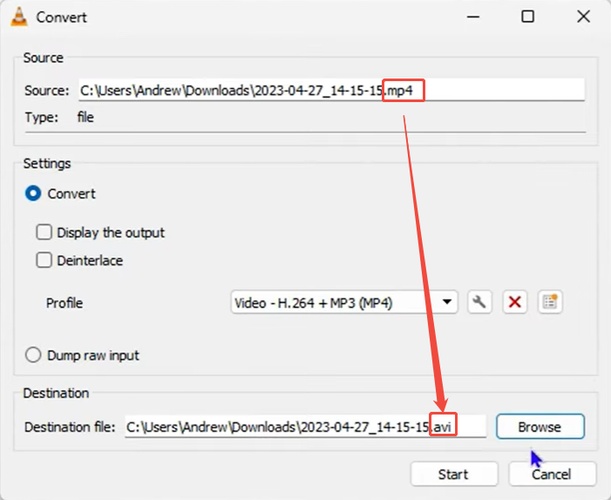Image resolution: width=611 pixels, height=500 pixels.
Task: Enable the Deinterlace checkbox
Action: tap(44, 260)
